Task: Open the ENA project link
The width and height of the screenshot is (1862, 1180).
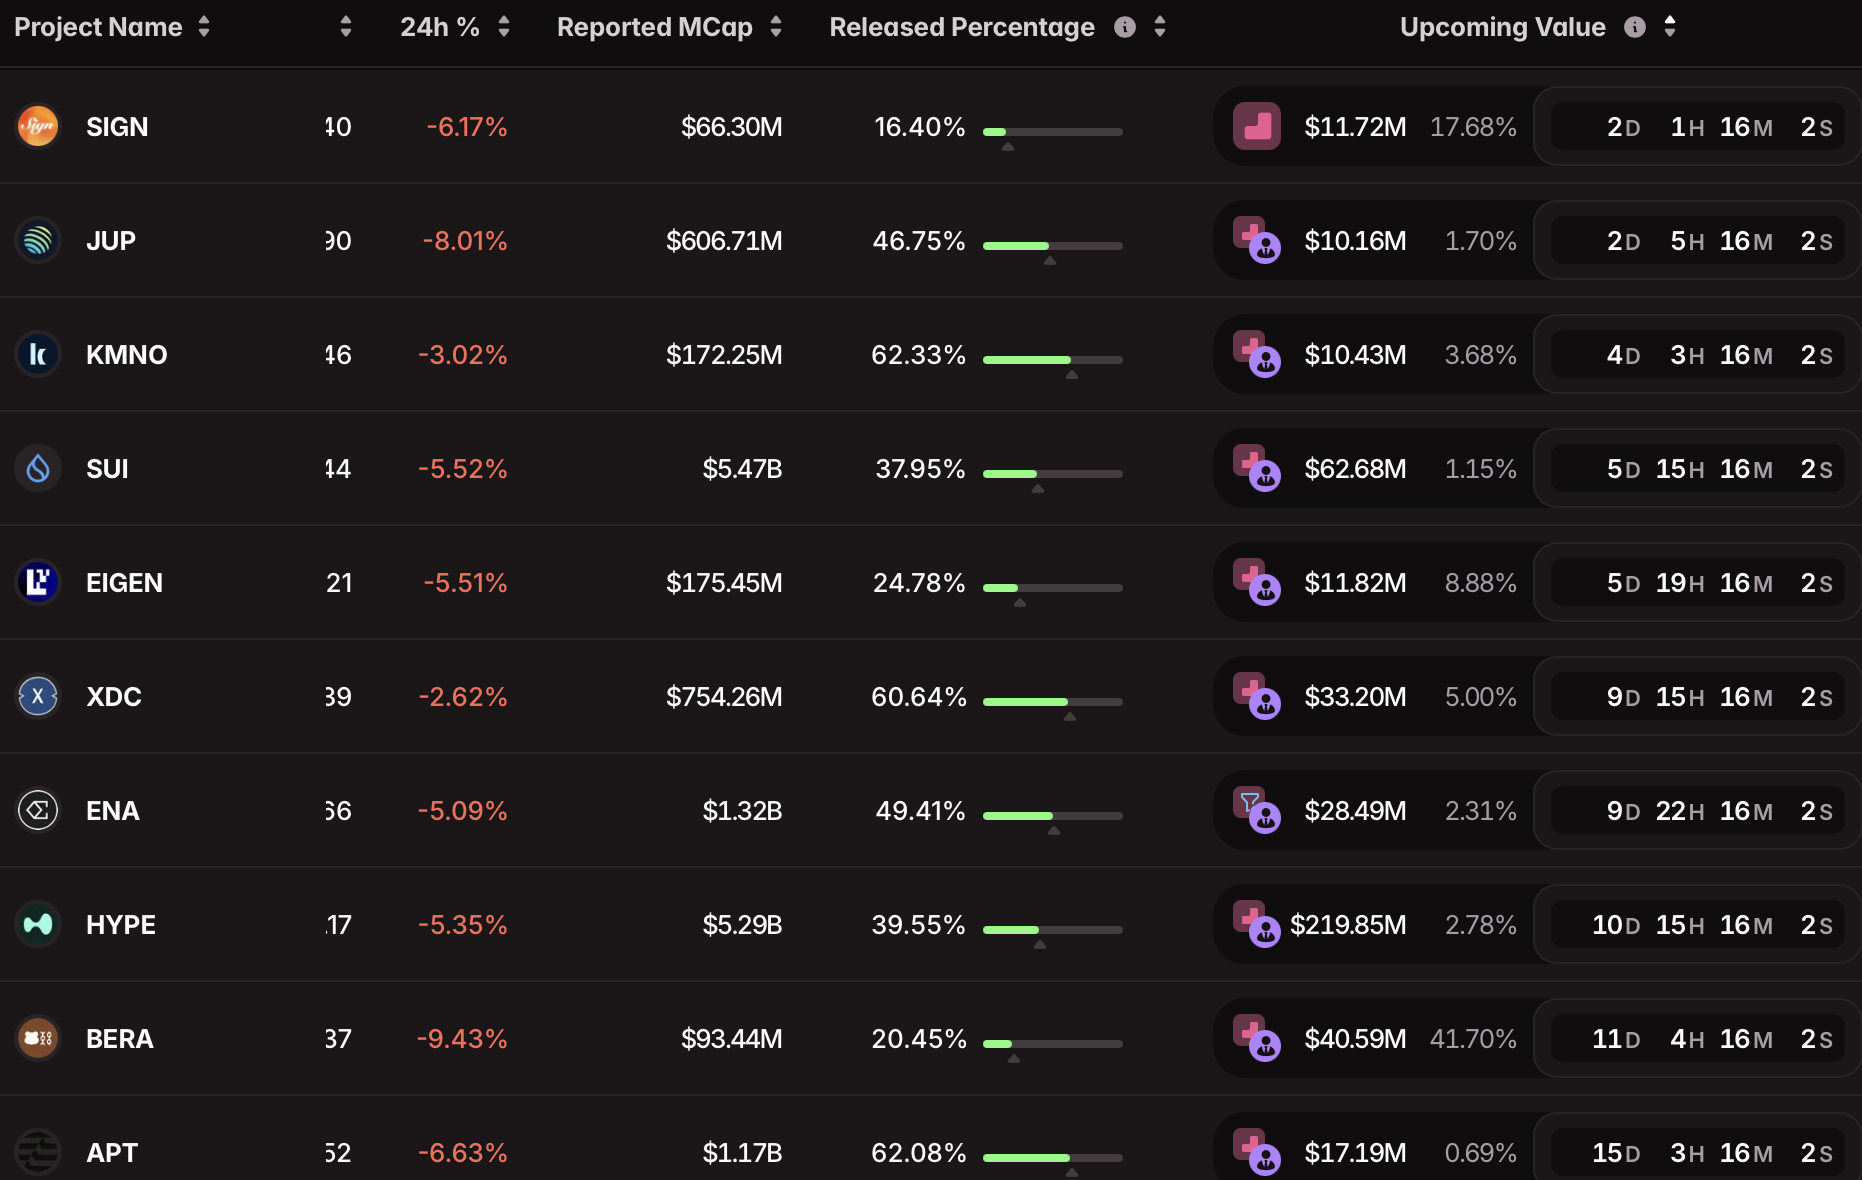Action: [x=112, y=810]
